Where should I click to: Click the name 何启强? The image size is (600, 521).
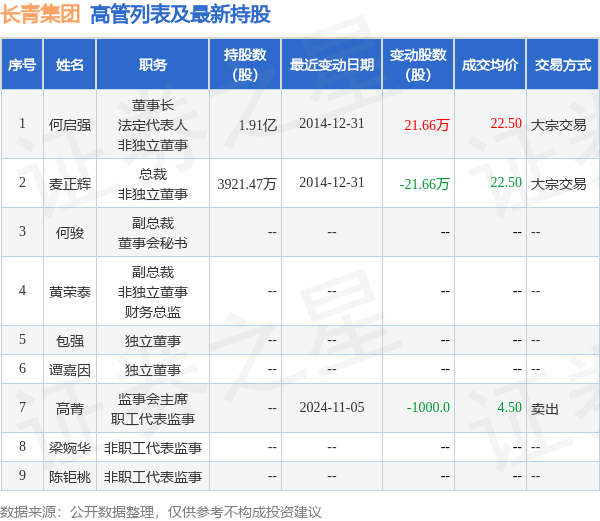70,125
